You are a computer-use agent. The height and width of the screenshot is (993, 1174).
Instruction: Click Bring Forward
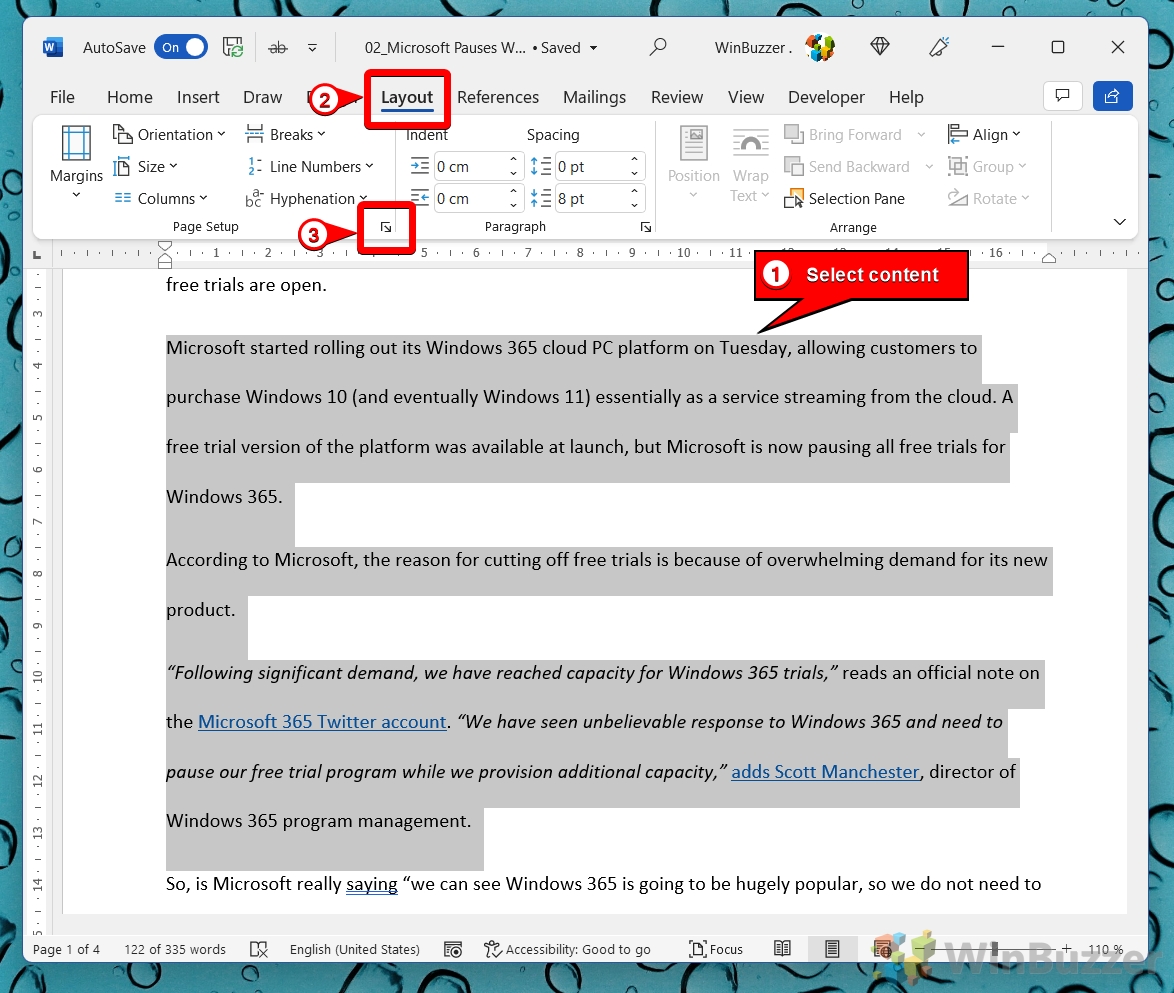[843, 135]
